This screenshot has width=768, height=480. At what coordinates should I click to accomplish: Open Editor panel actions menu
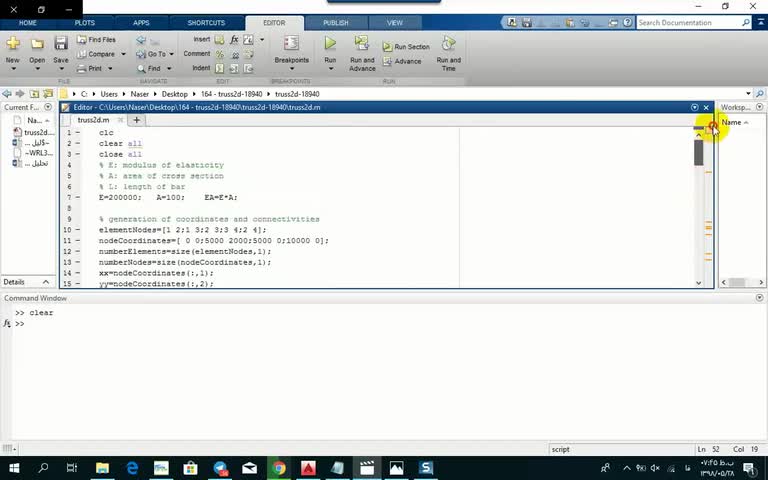click(x=695, y=107)
